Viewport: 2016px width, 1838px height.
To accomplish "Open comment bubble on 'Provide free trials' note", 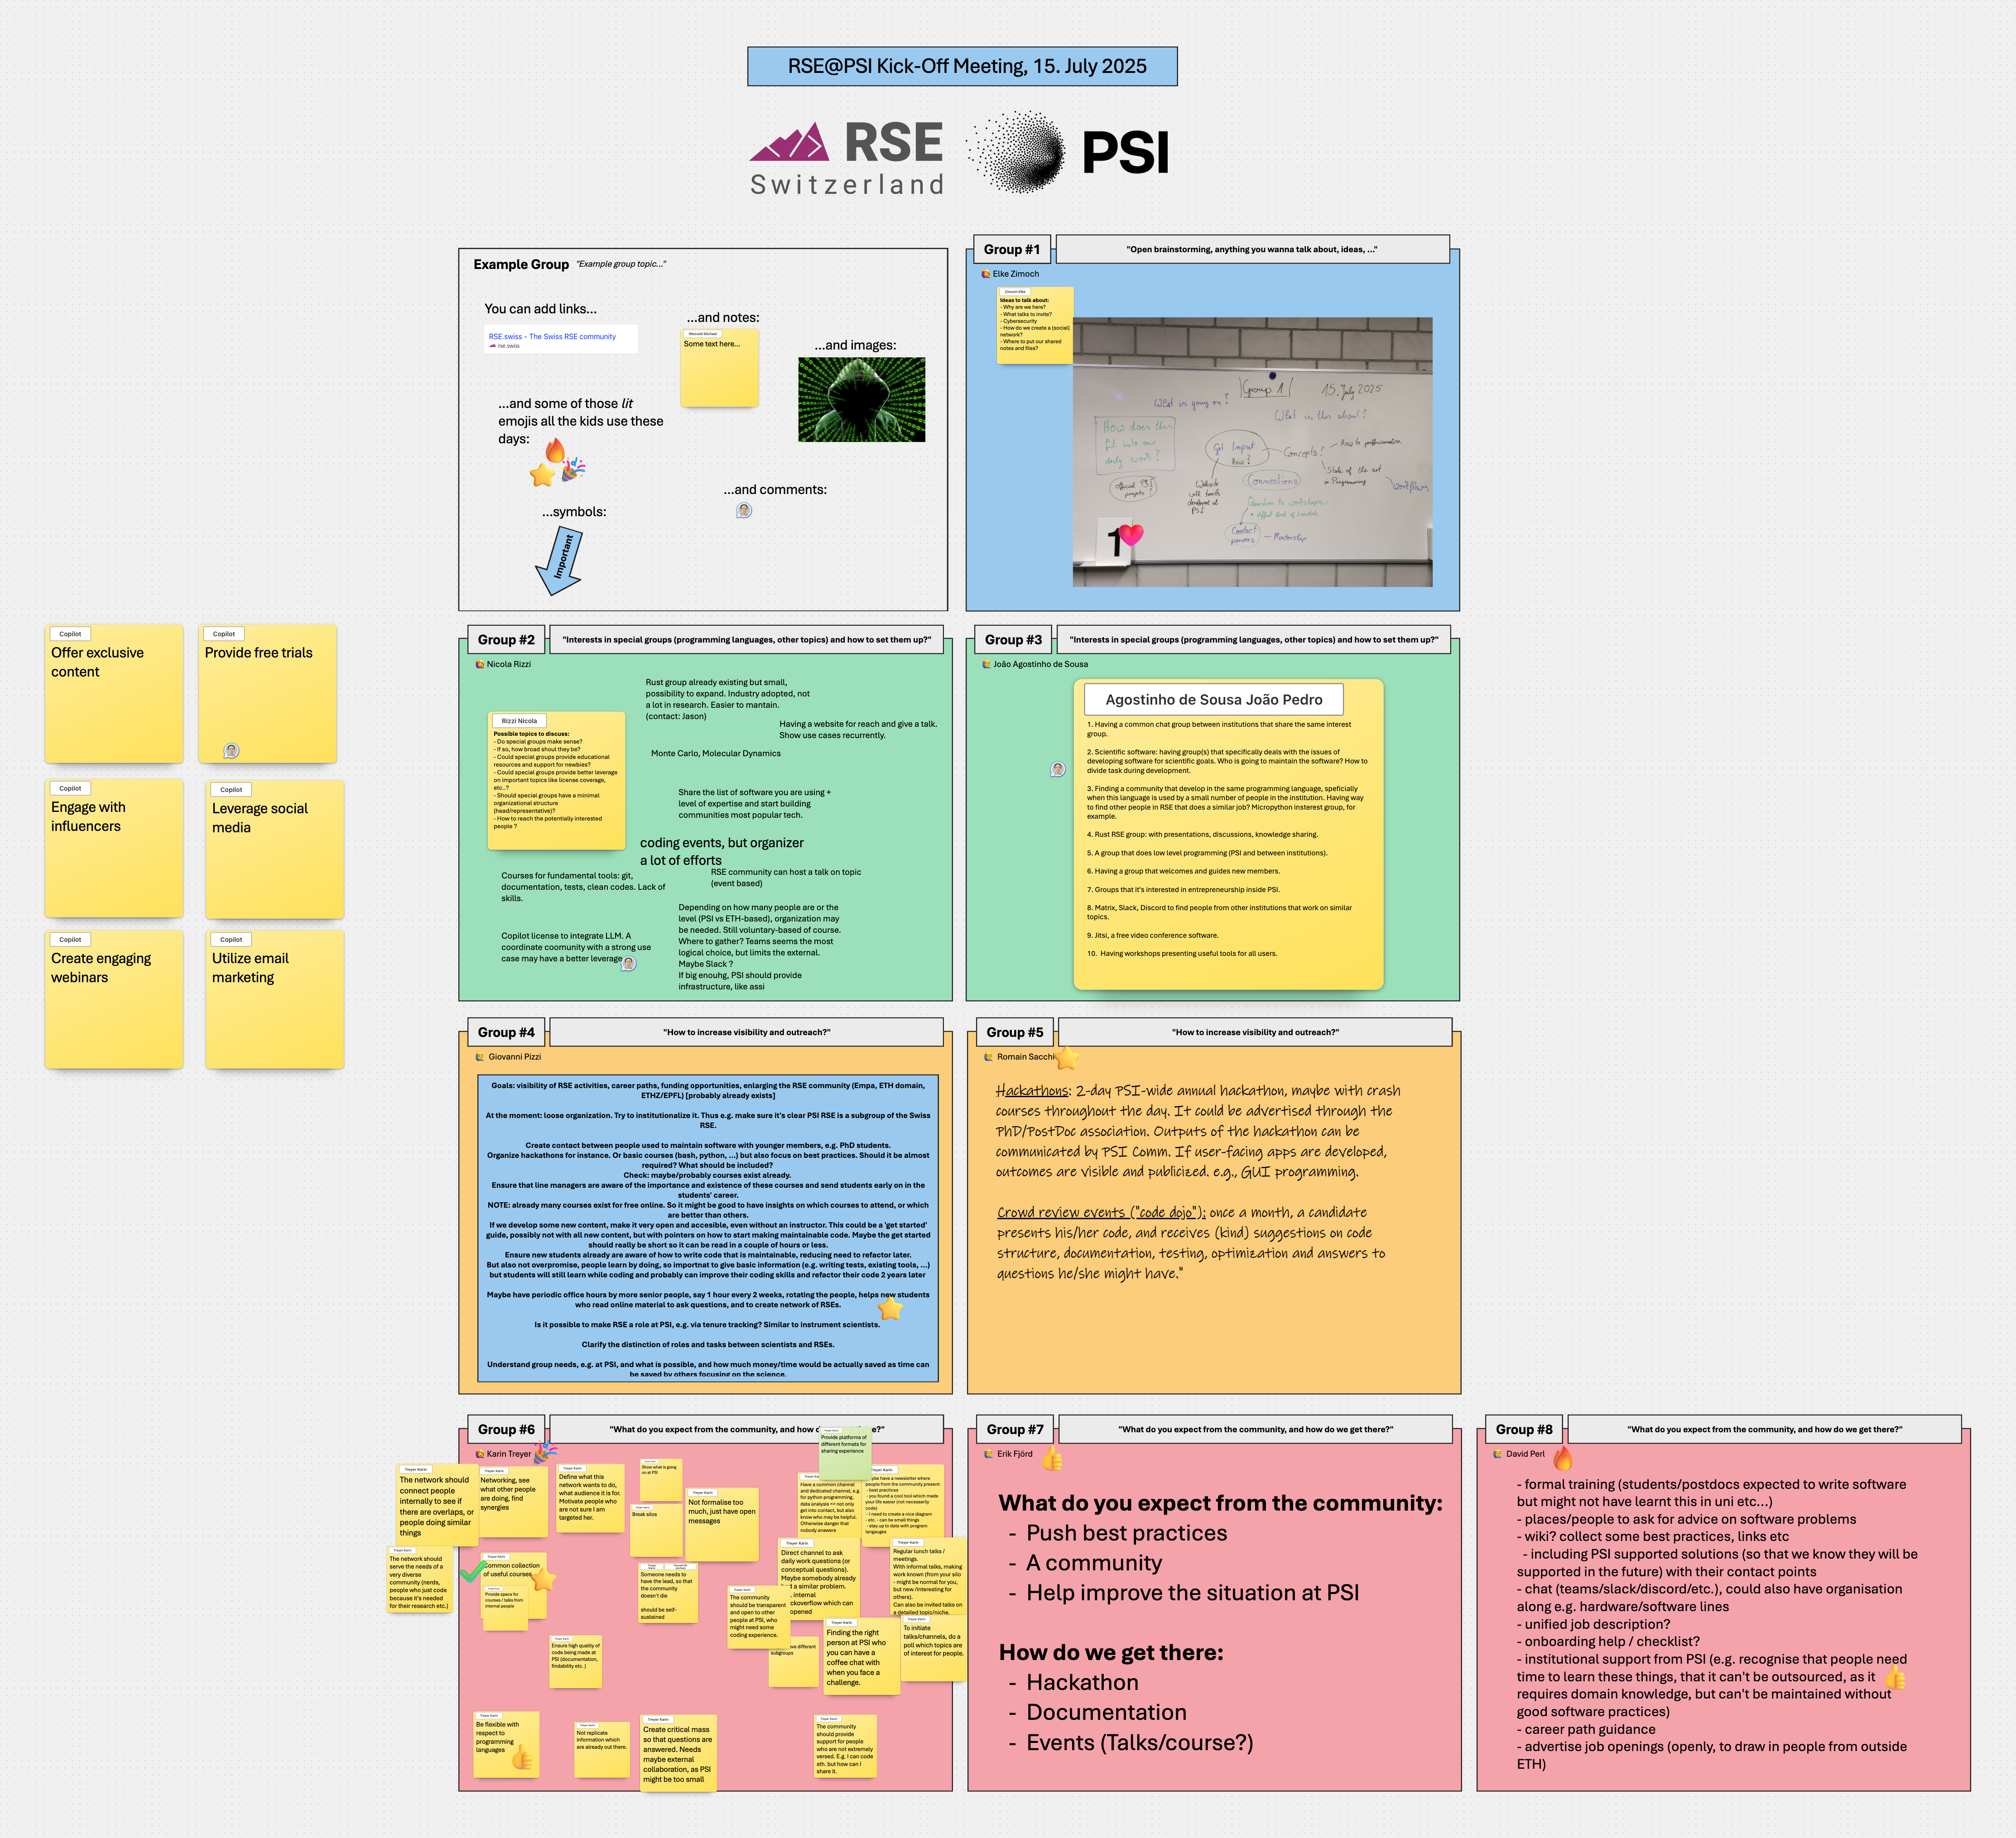I will tap(231, 750).
